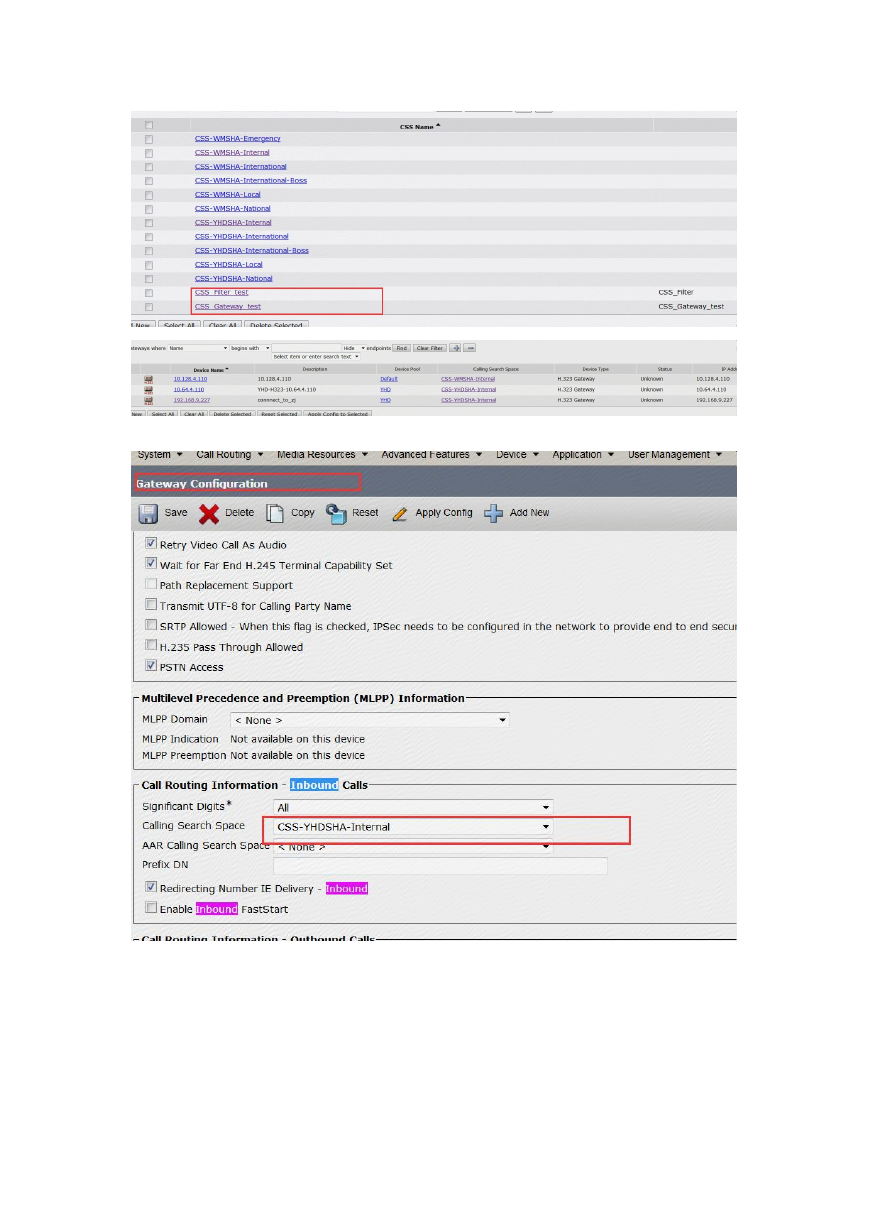
Task: Open the CSS-WMSHA-International-Boss link
Action: click(x=251, y=181)
